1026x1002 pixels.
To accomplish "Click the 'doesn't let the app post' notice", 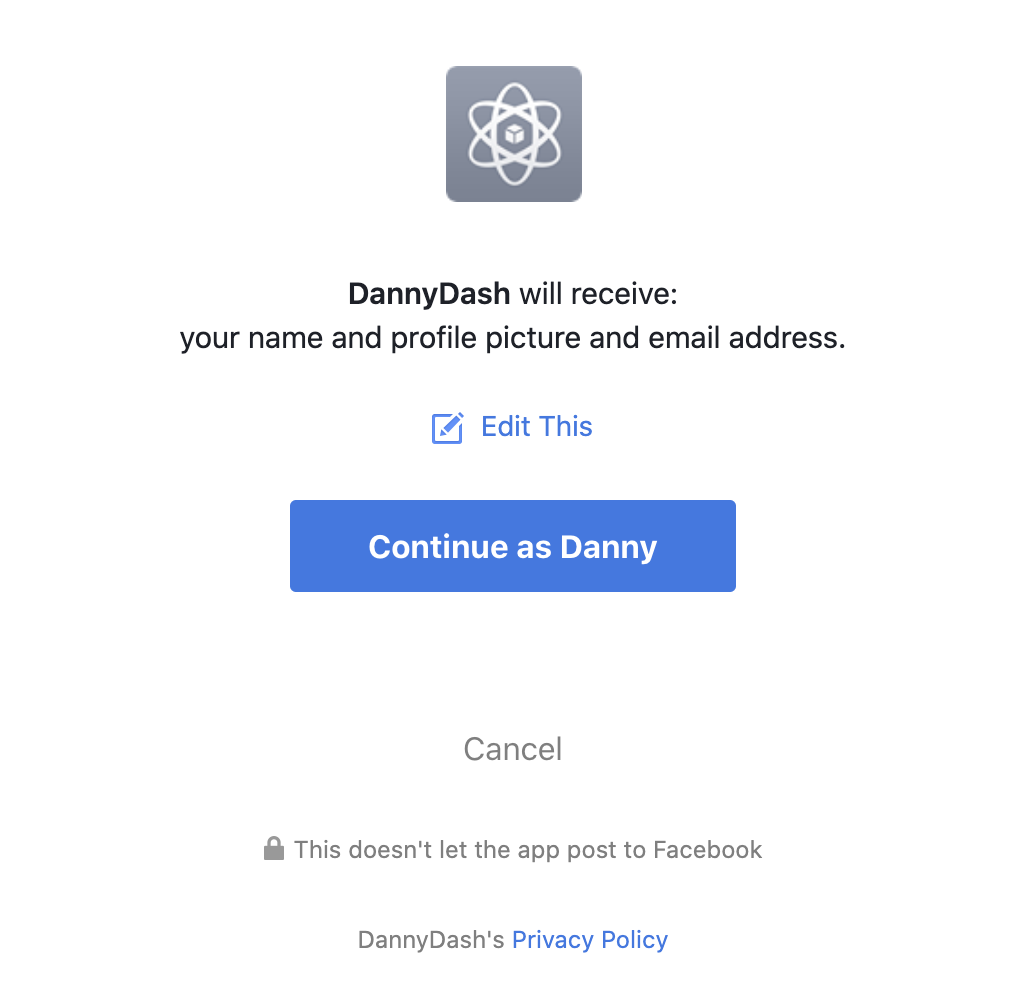I will click(528, 850).
